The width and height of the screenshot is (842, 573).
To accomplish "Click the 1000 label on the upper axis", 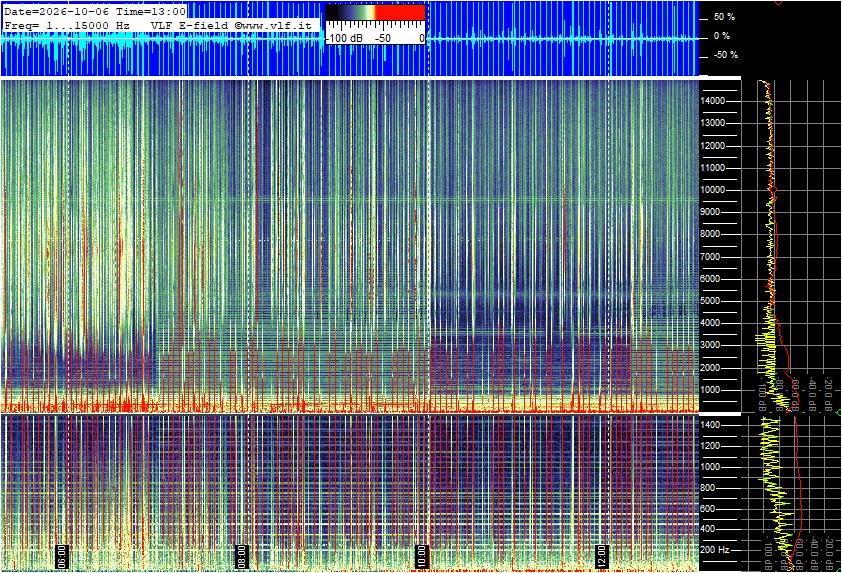I will [710, 390].
